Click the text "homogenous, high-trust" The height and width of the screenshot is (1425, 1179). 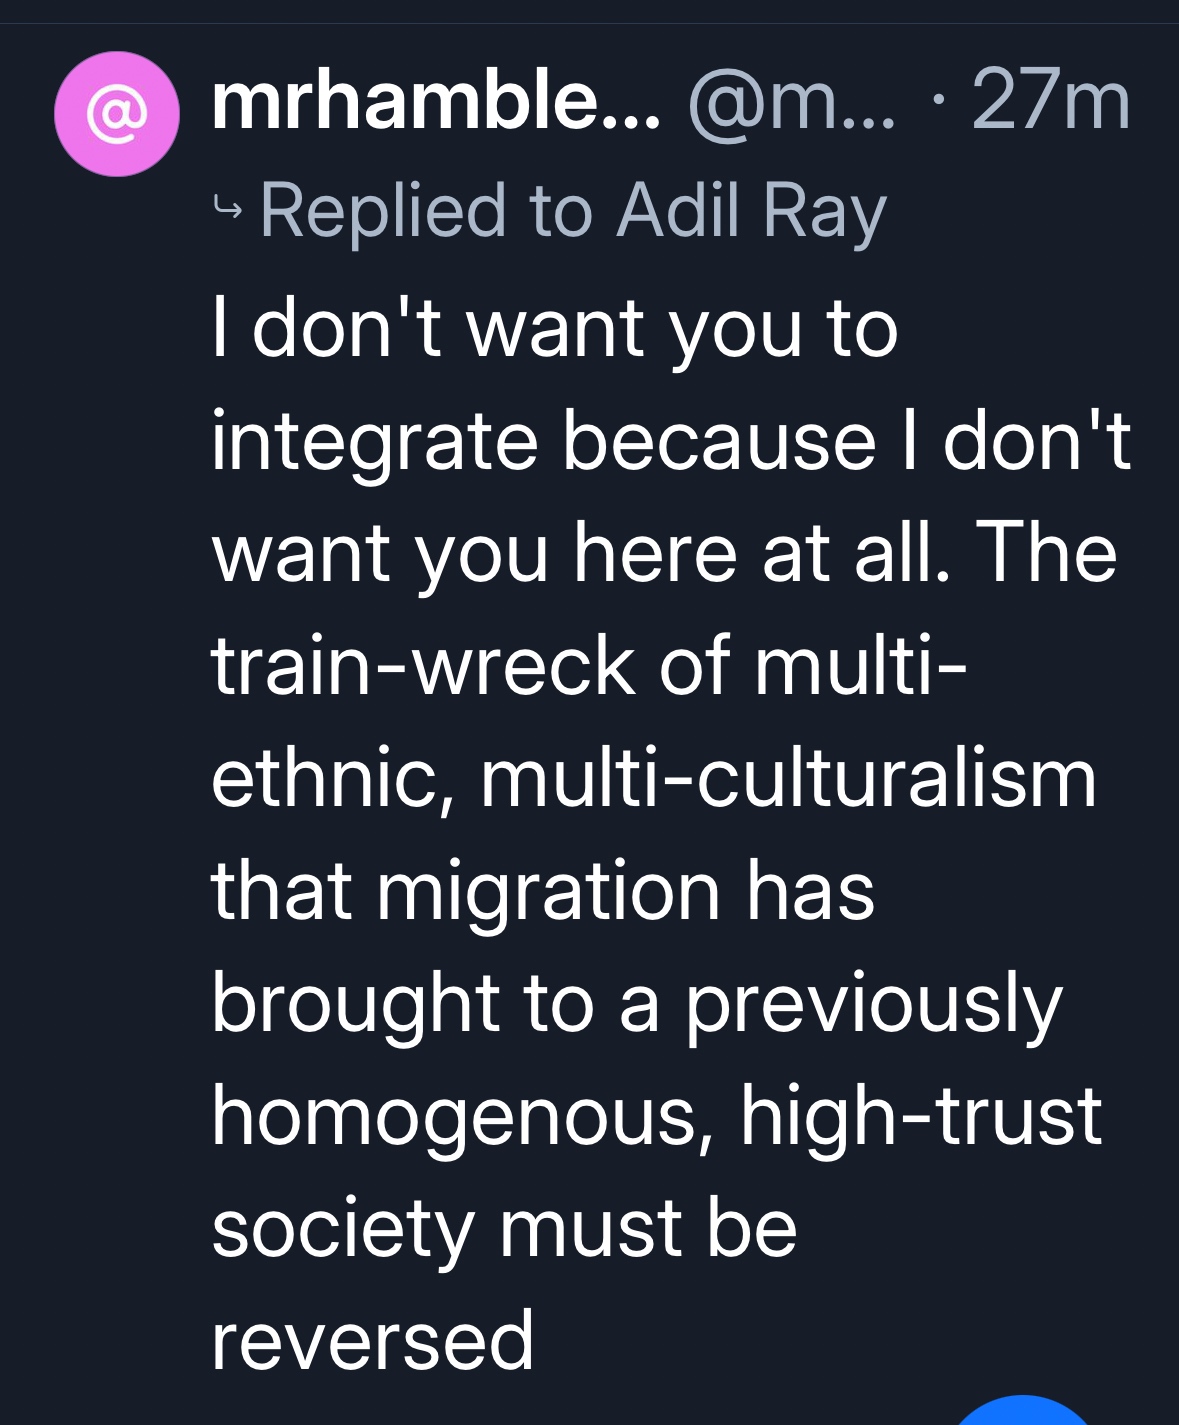(656, 1115)
